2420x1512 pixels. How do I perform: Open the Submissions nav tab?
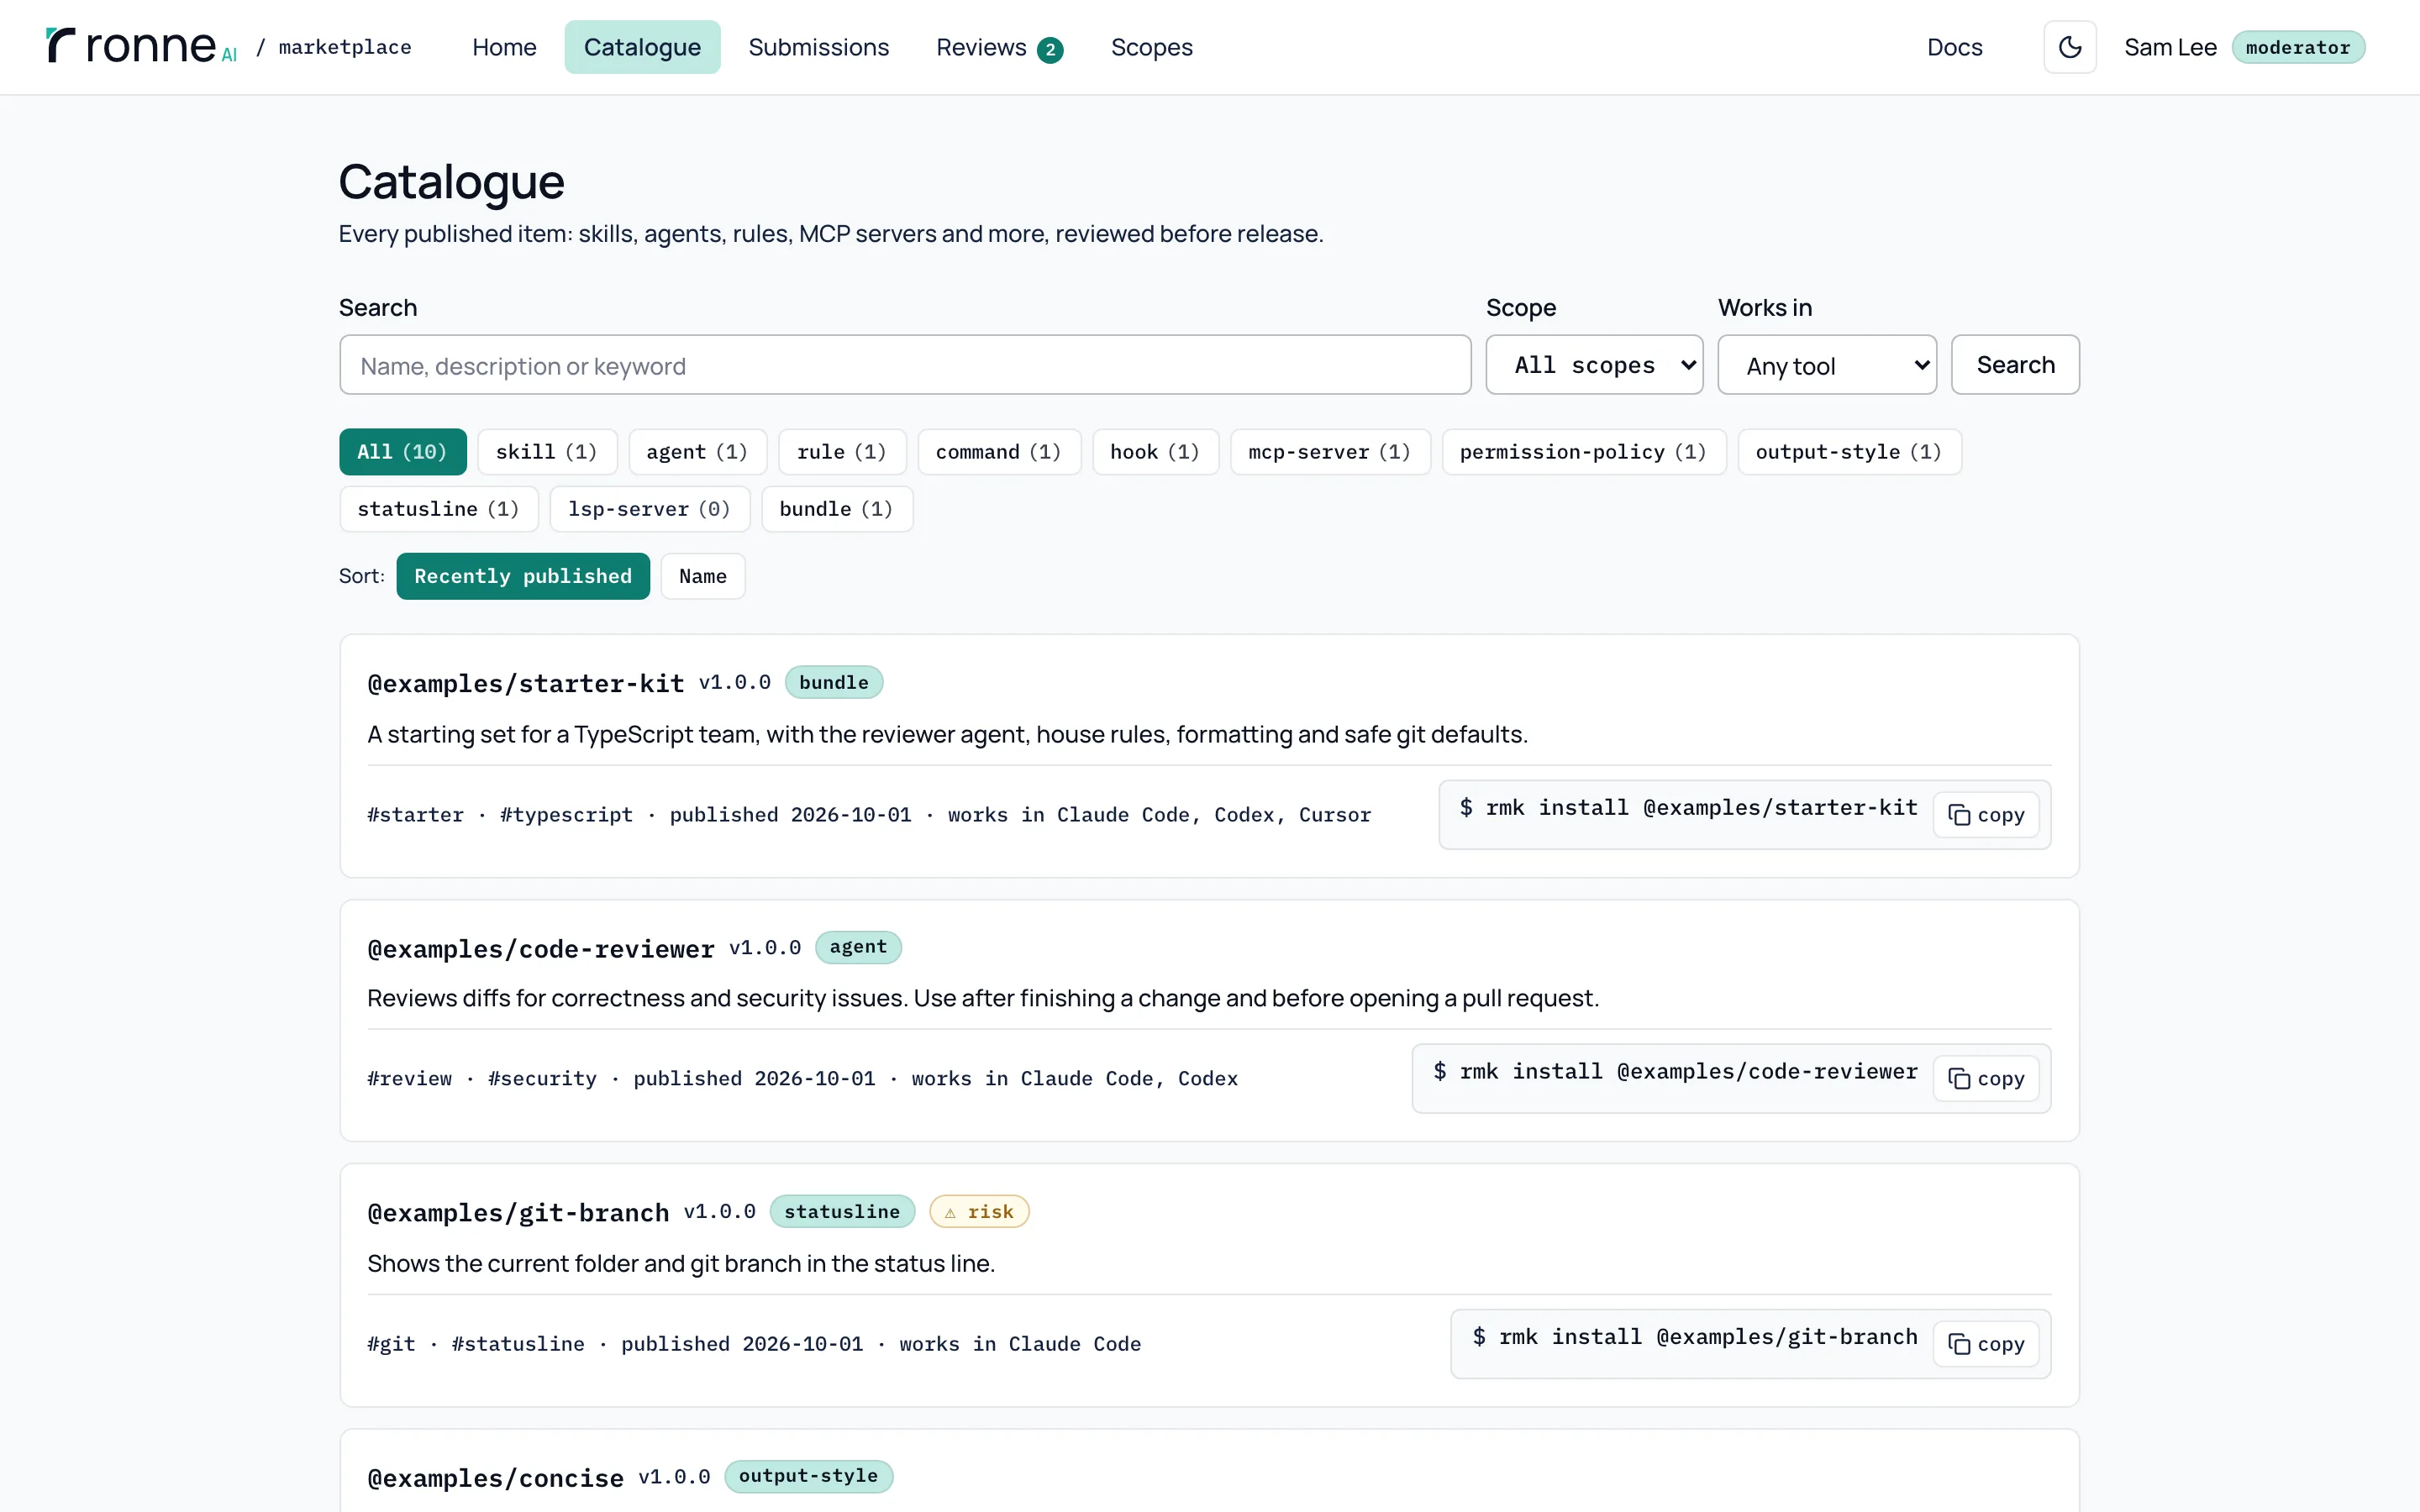(x=818, y=47)
